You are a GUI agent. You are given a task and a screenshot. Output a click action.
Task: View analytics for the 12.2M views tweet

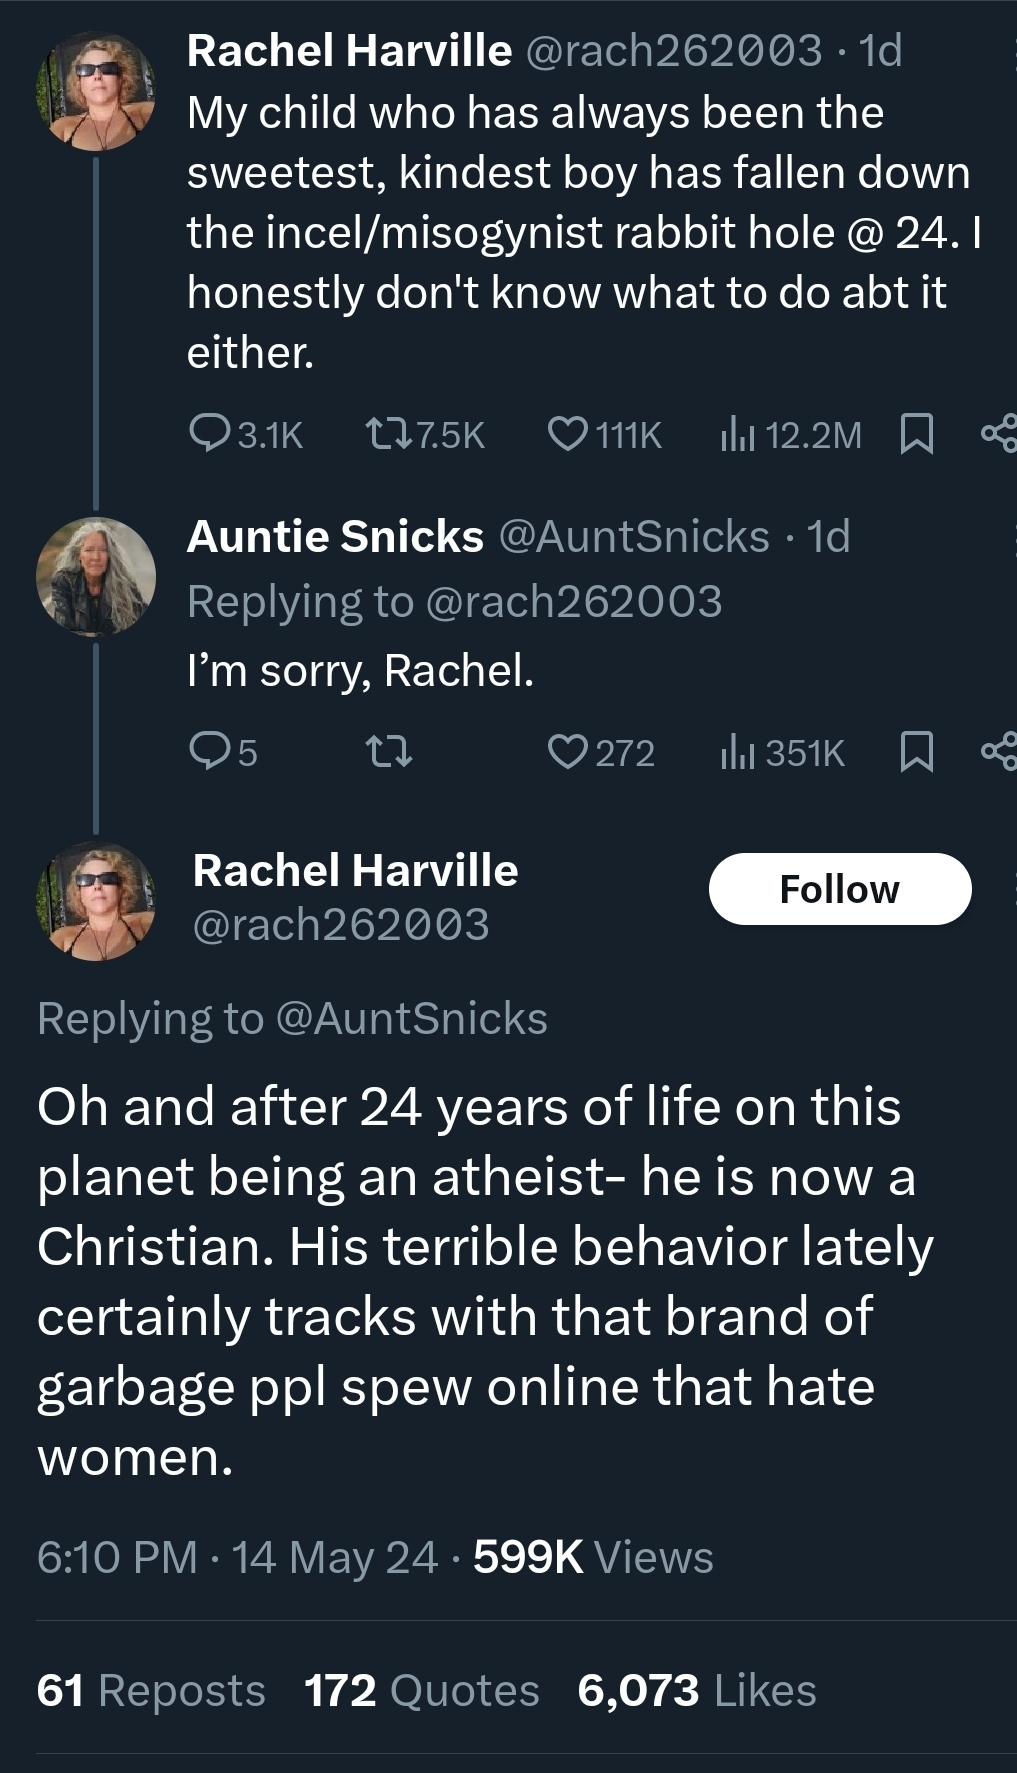pyautogui.click(x=737, y=434)
